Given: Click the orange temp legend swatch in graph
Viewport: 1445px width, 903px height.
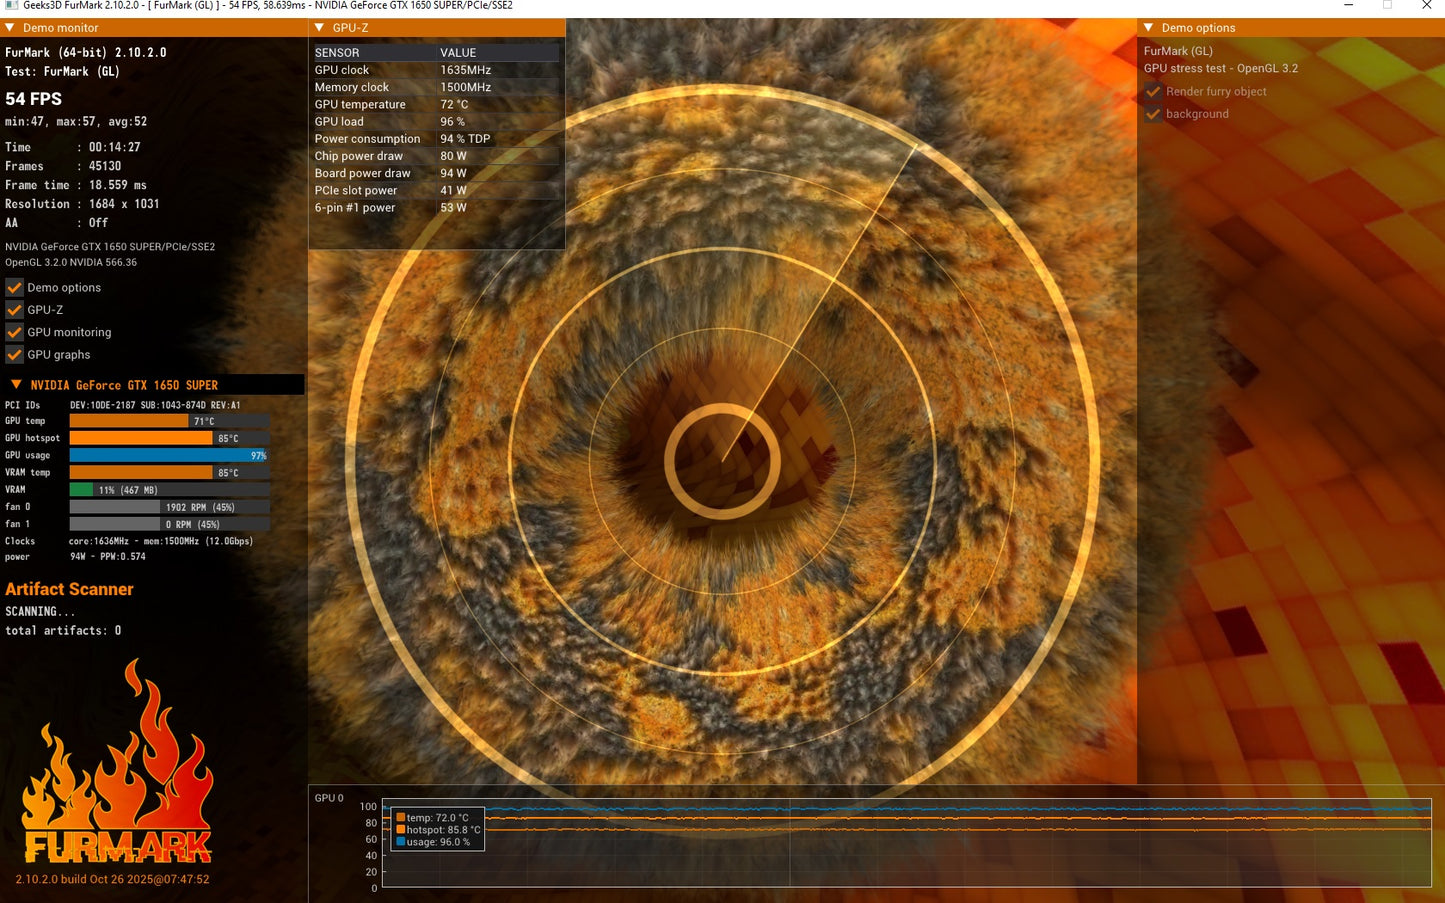Looking at the screenshot, I should pos(401,818).
